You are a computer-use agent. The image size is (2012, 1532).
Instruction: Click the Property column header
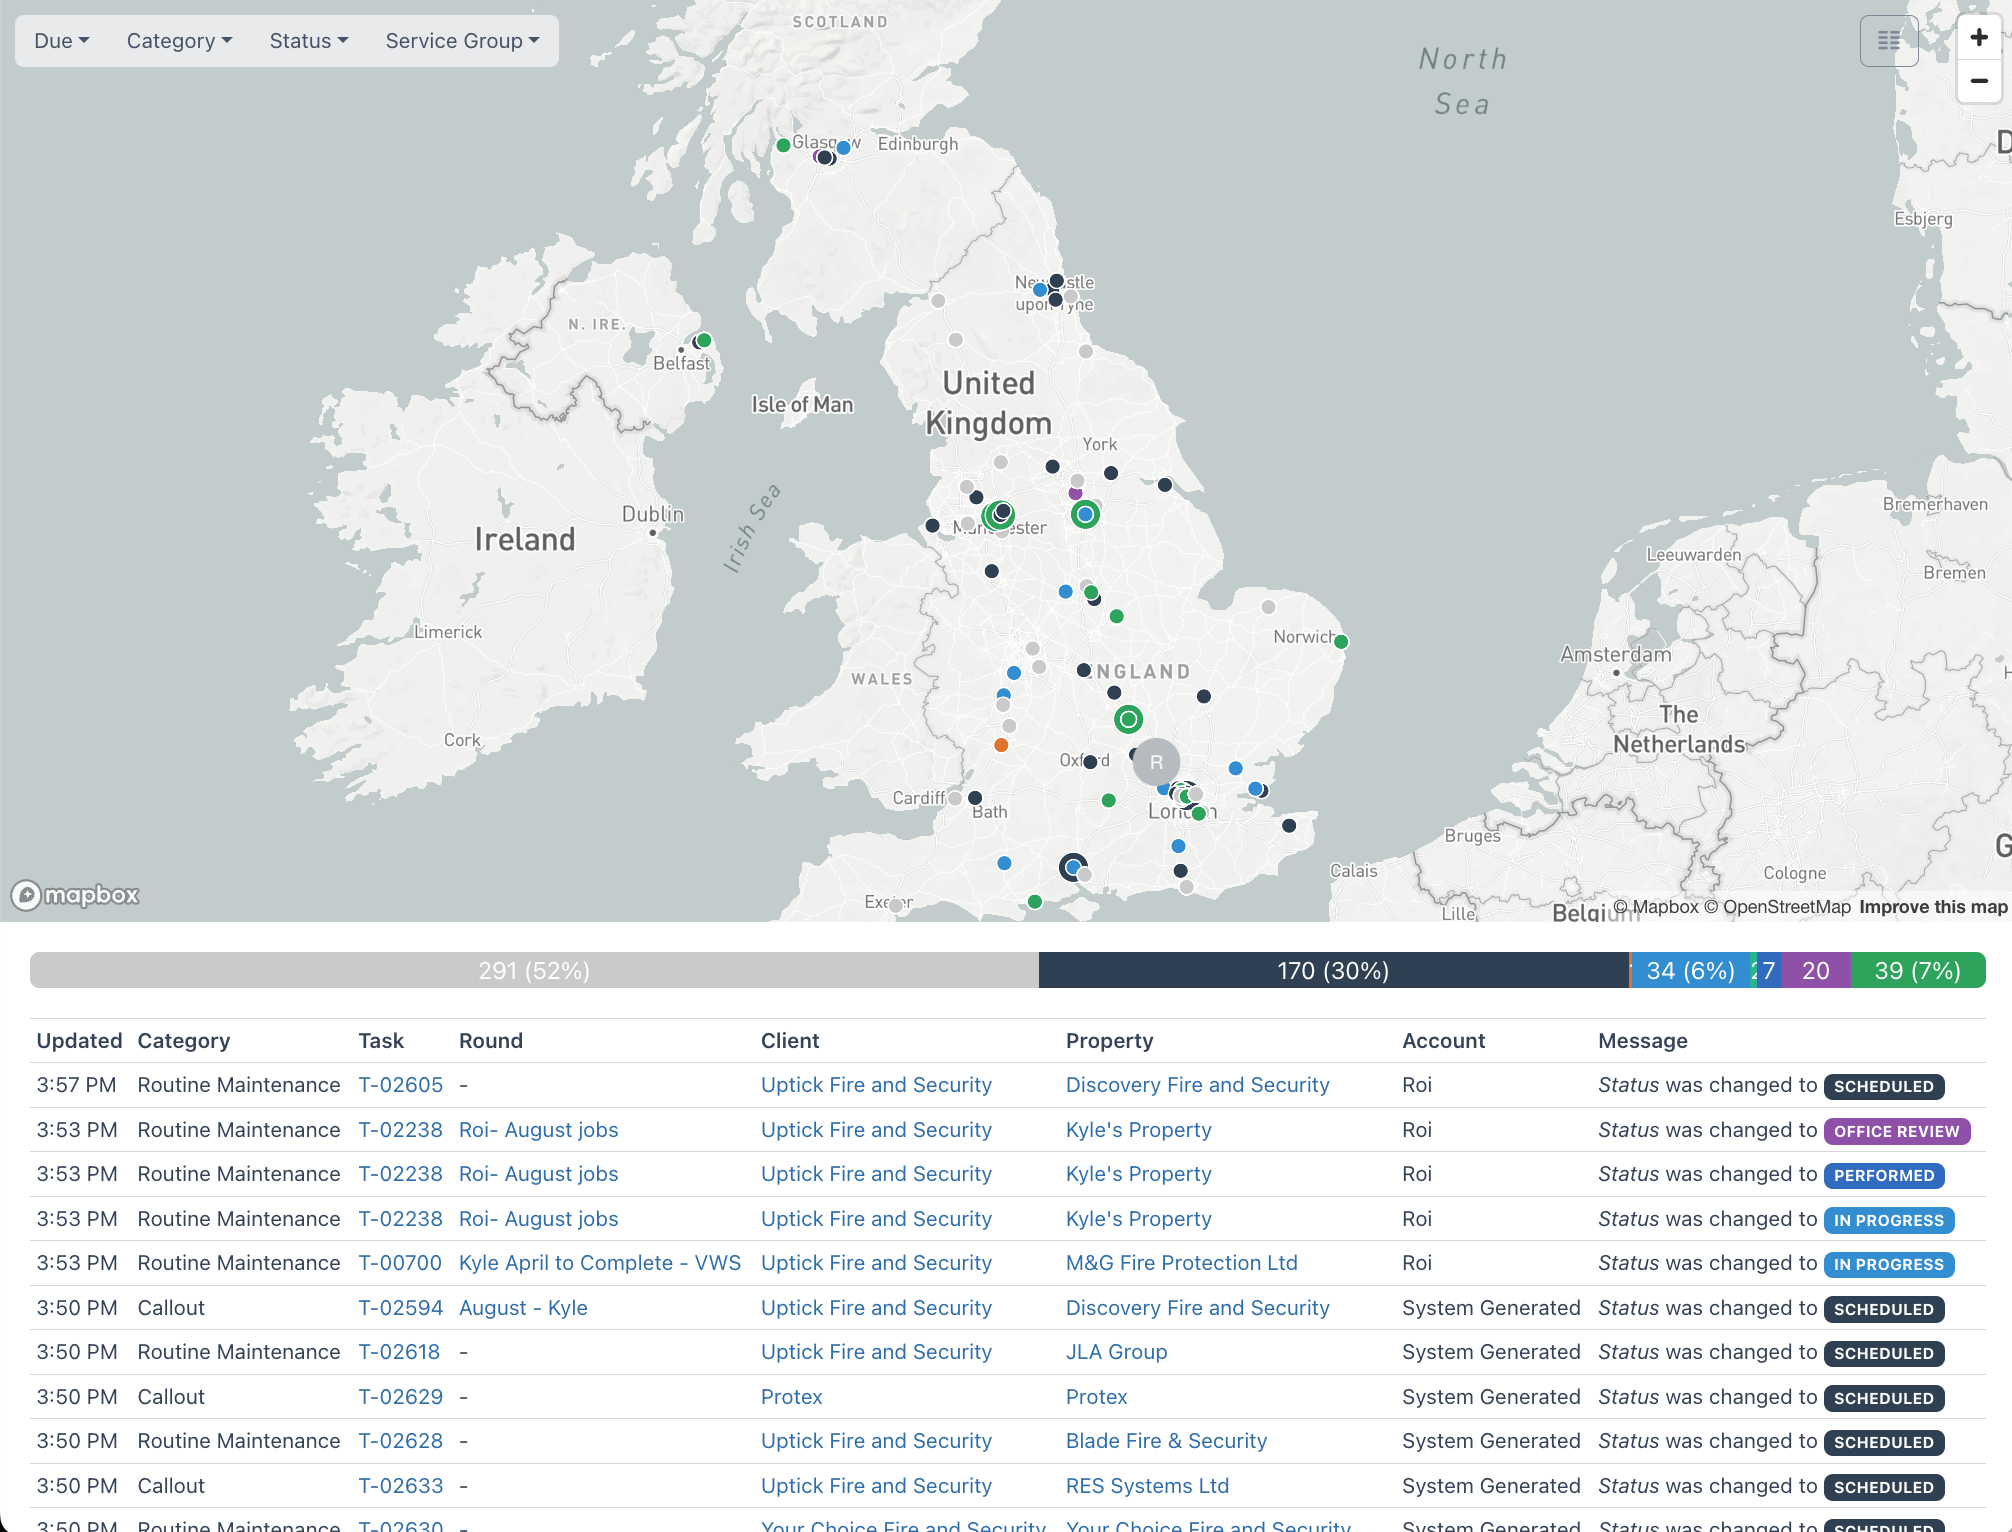(1109, 1041)
